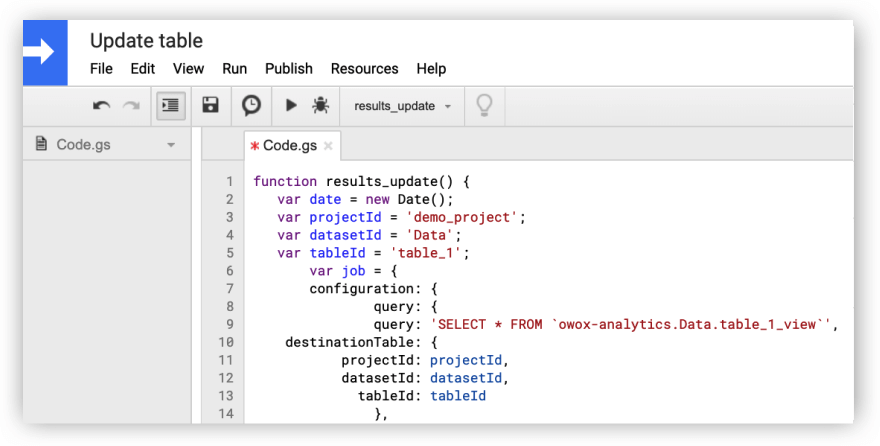Save the script with the floppy disk icon
Screen dimensions: 880x446
210,105
